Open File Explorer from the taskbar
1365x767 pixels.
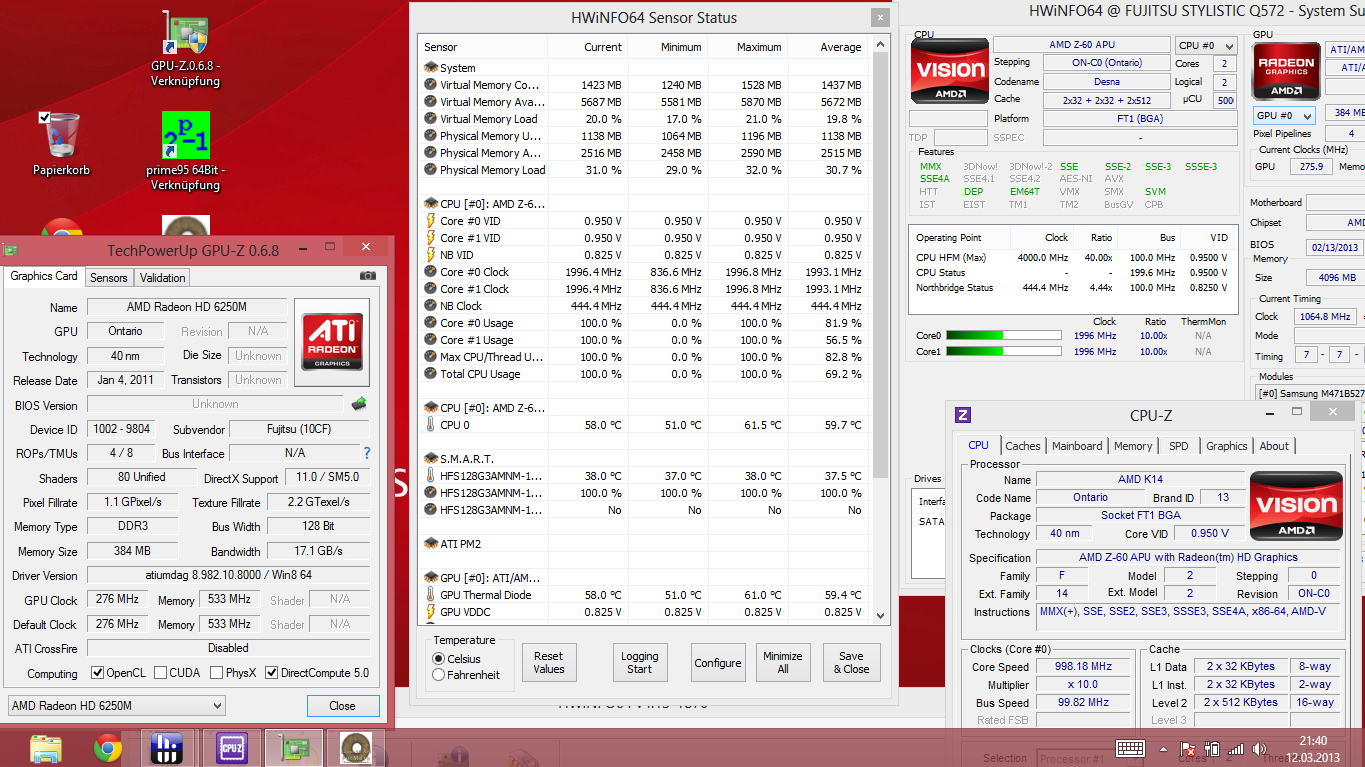pyautogui.click(x=46, y=747)
